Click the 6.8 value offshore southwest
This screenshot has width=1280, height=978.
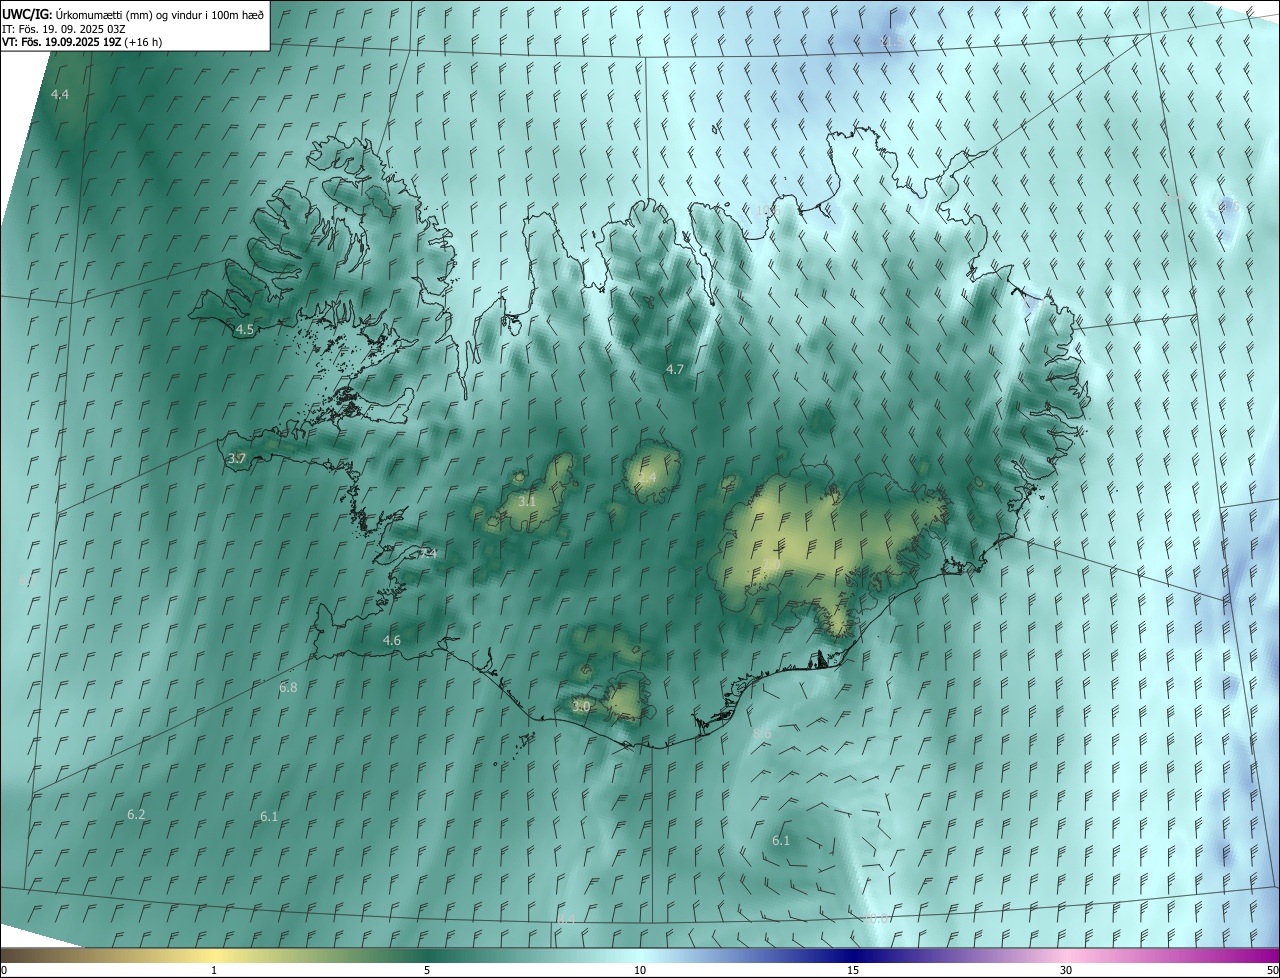tap(288, 687)
